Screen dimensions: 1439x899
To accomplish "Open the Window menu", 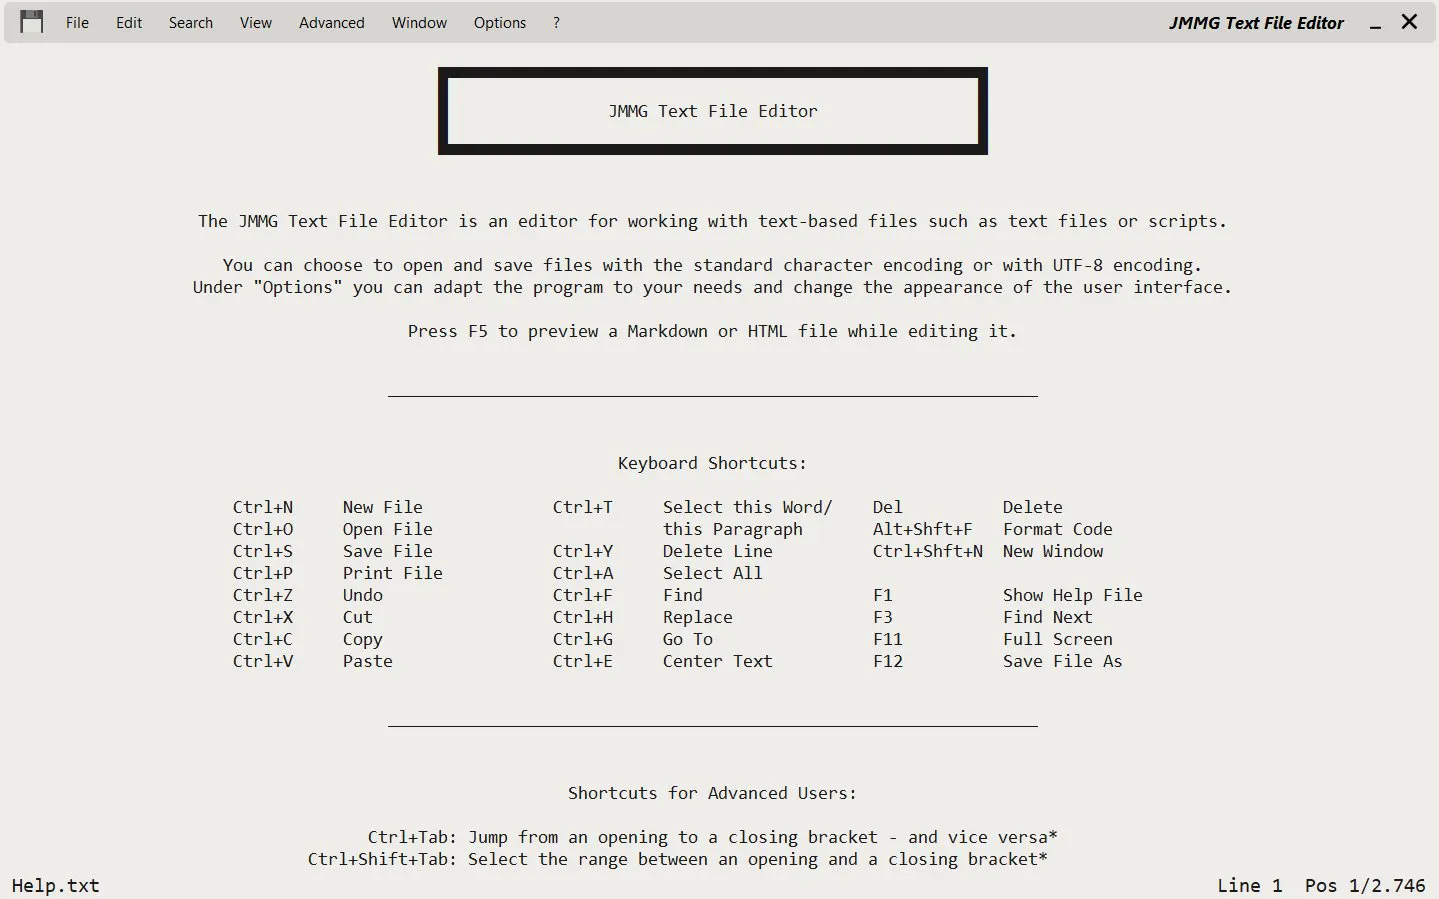I will click(x=419, y=22).
